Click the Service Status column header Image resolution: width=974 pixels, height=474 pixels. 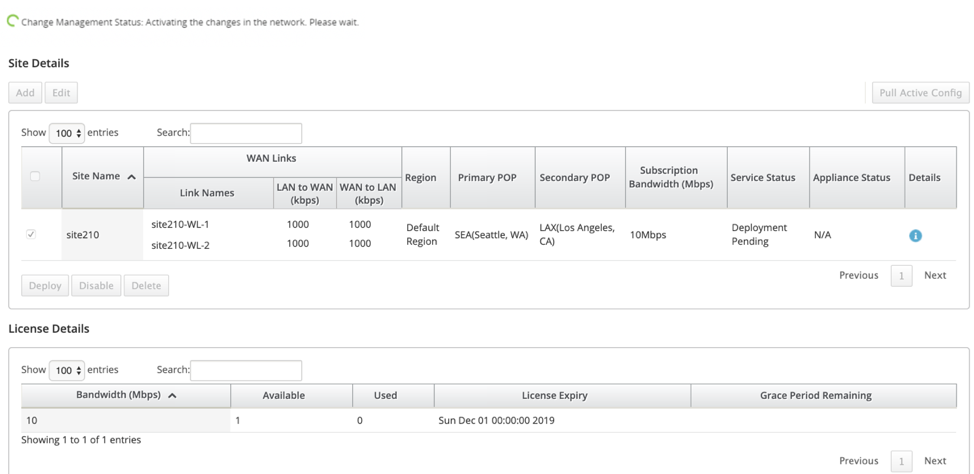pyautogui.click(x=768, y=178)
